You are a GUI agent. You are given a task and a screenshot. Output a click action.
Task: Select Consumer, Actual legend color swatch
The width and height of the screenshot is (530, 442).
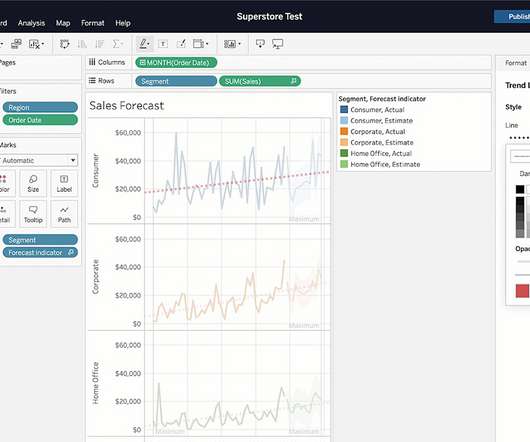(344, 109)
